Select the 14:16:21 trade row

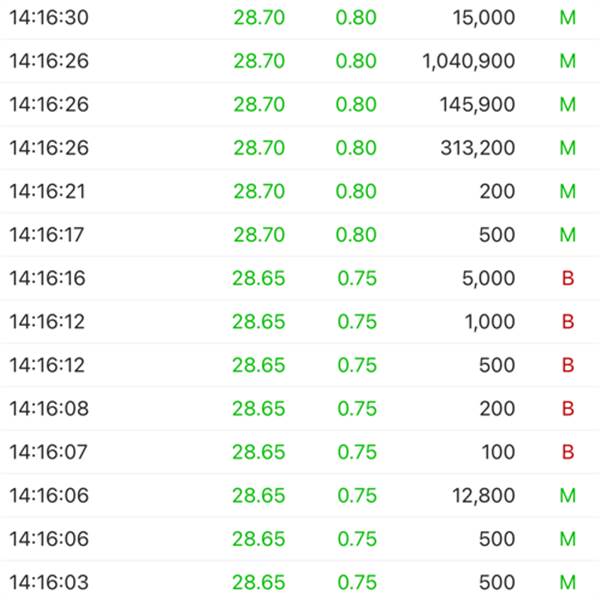[300, 191]
